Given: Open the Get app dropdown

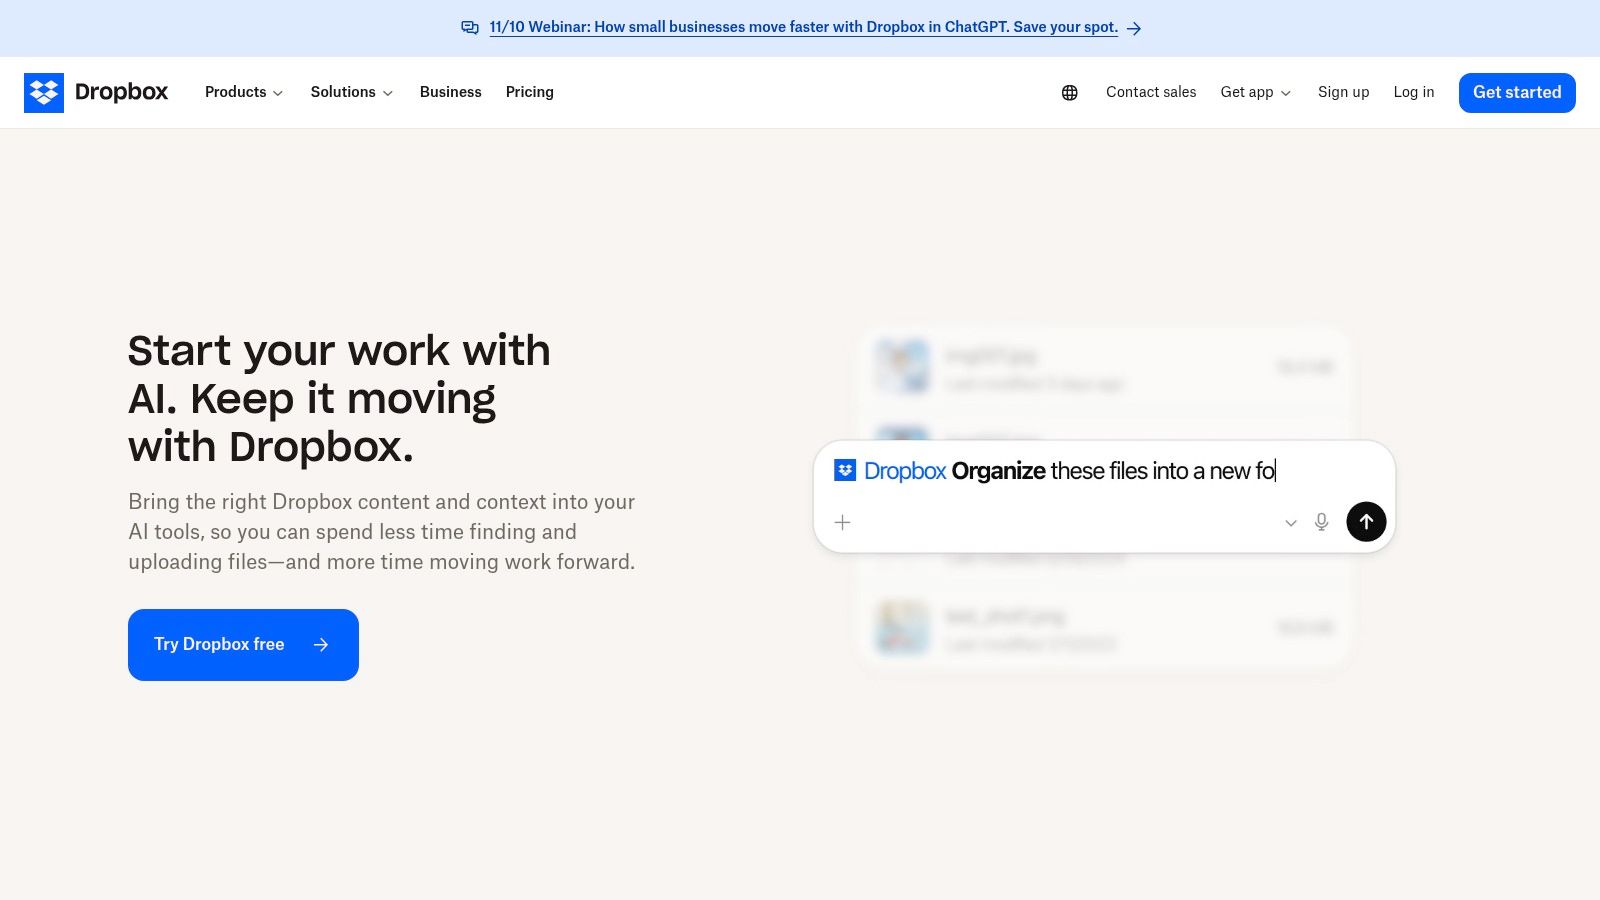Looking at the screenshot, I should coord(1256,92).
